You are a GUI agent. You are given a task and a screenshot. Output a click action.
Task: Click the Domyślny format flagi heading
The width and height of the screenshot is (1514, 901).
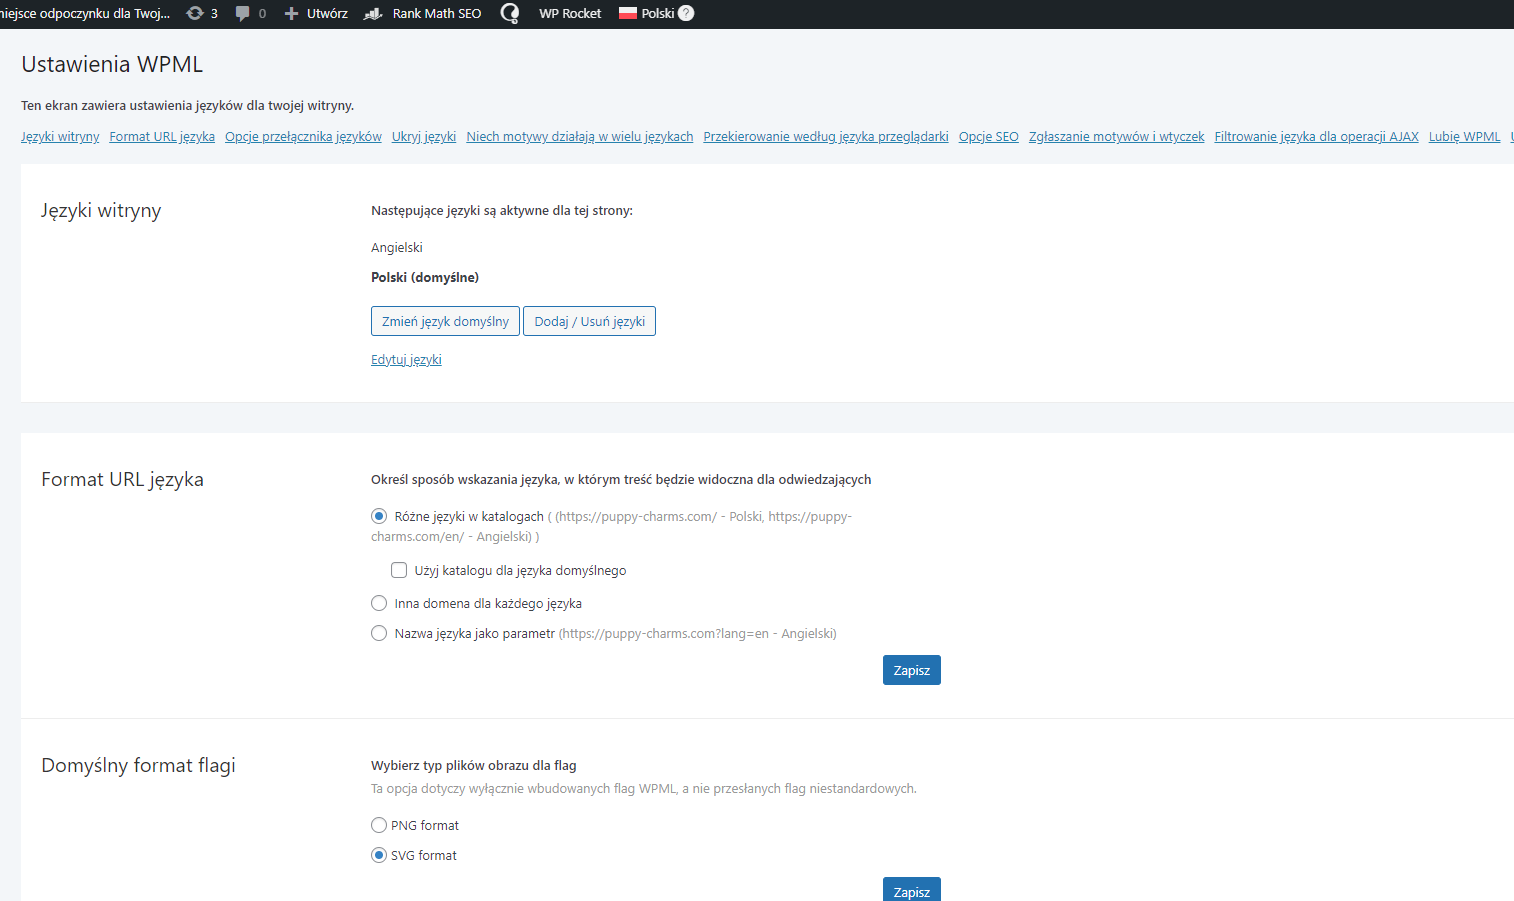tap(138, 766)
